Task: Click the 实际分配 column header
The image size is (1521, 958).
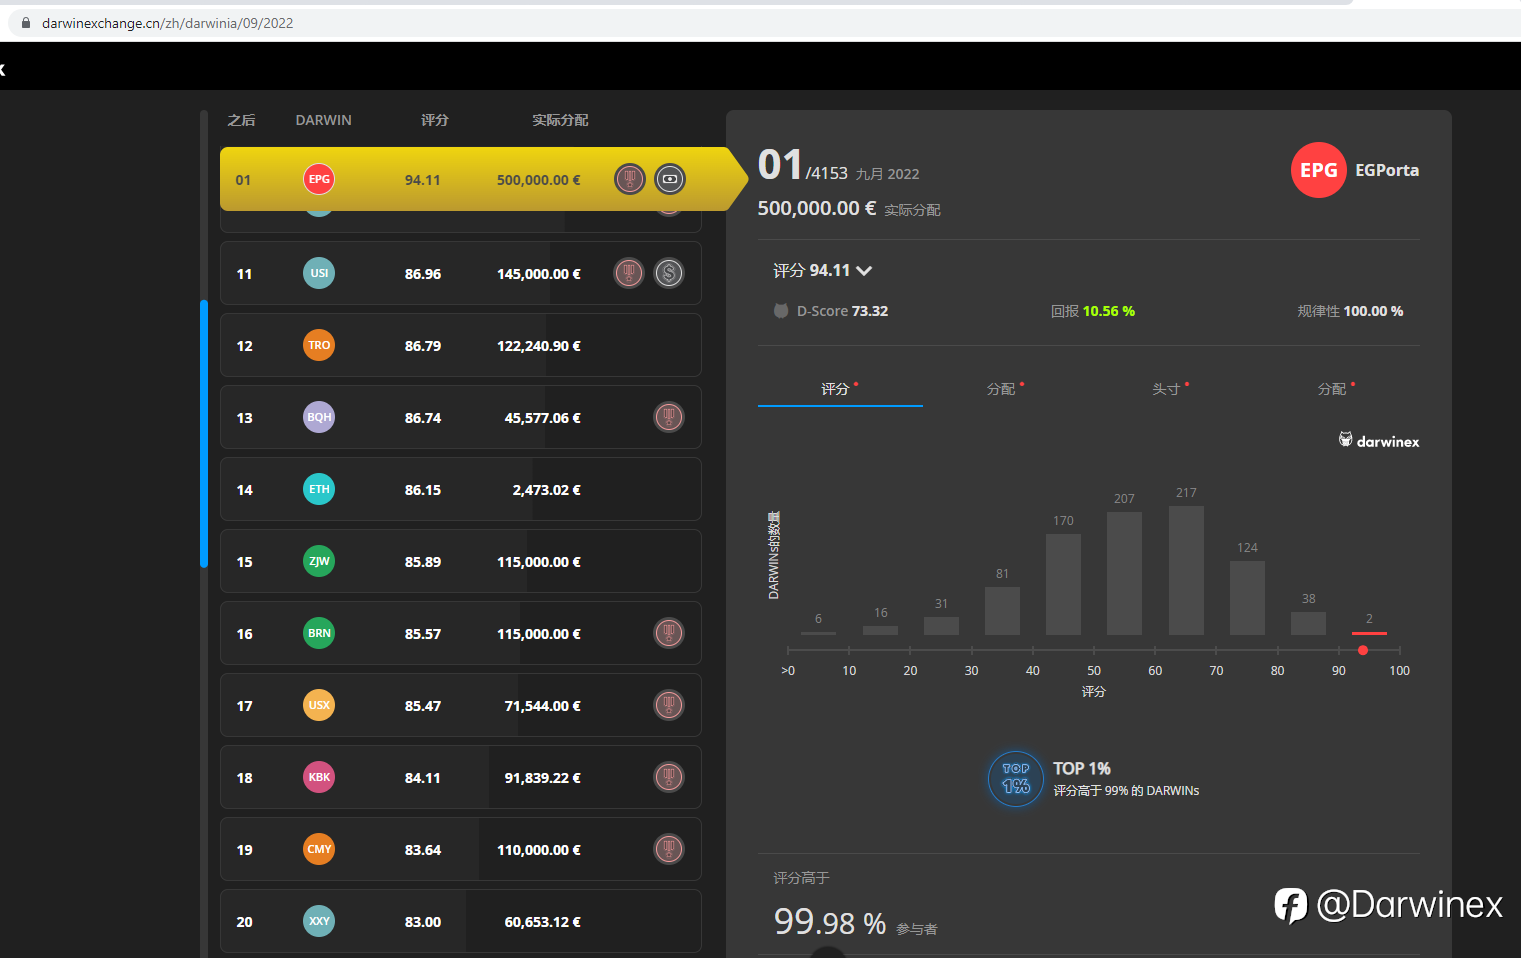Action: [x=560, y=120]
